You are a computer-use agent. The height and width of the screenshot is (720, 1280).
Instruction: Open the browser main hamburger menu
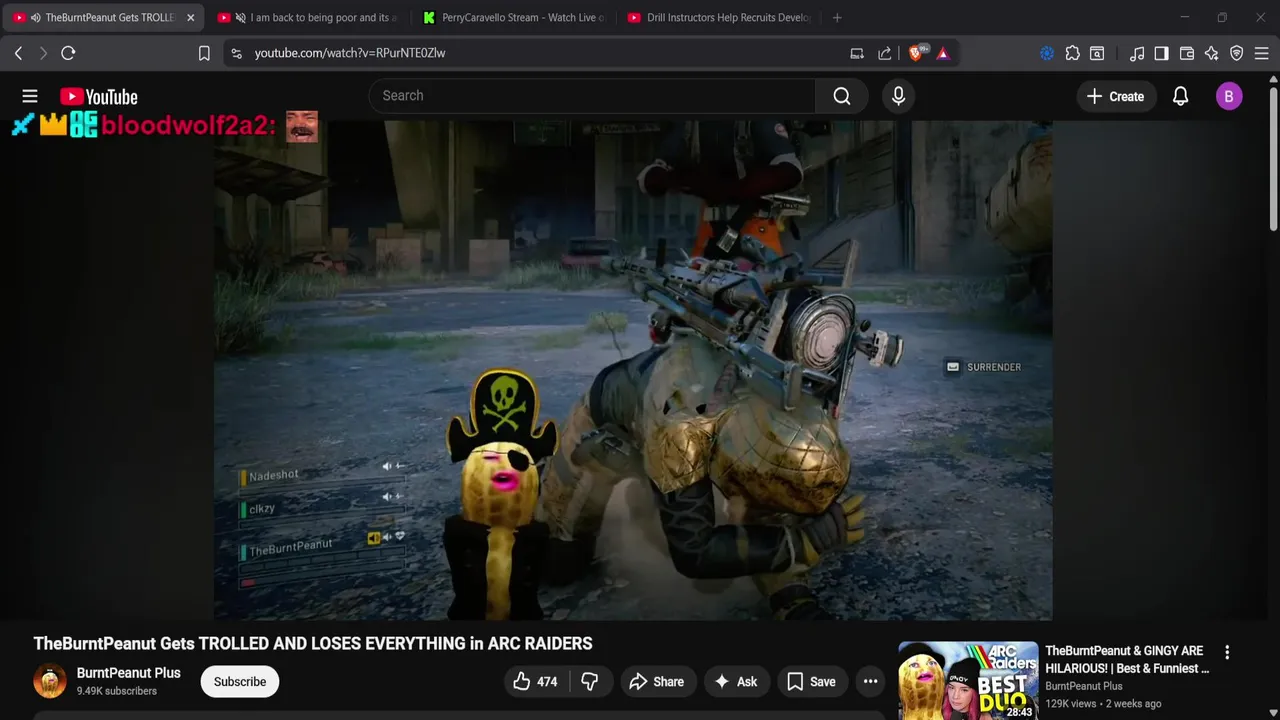(1262, 53)
